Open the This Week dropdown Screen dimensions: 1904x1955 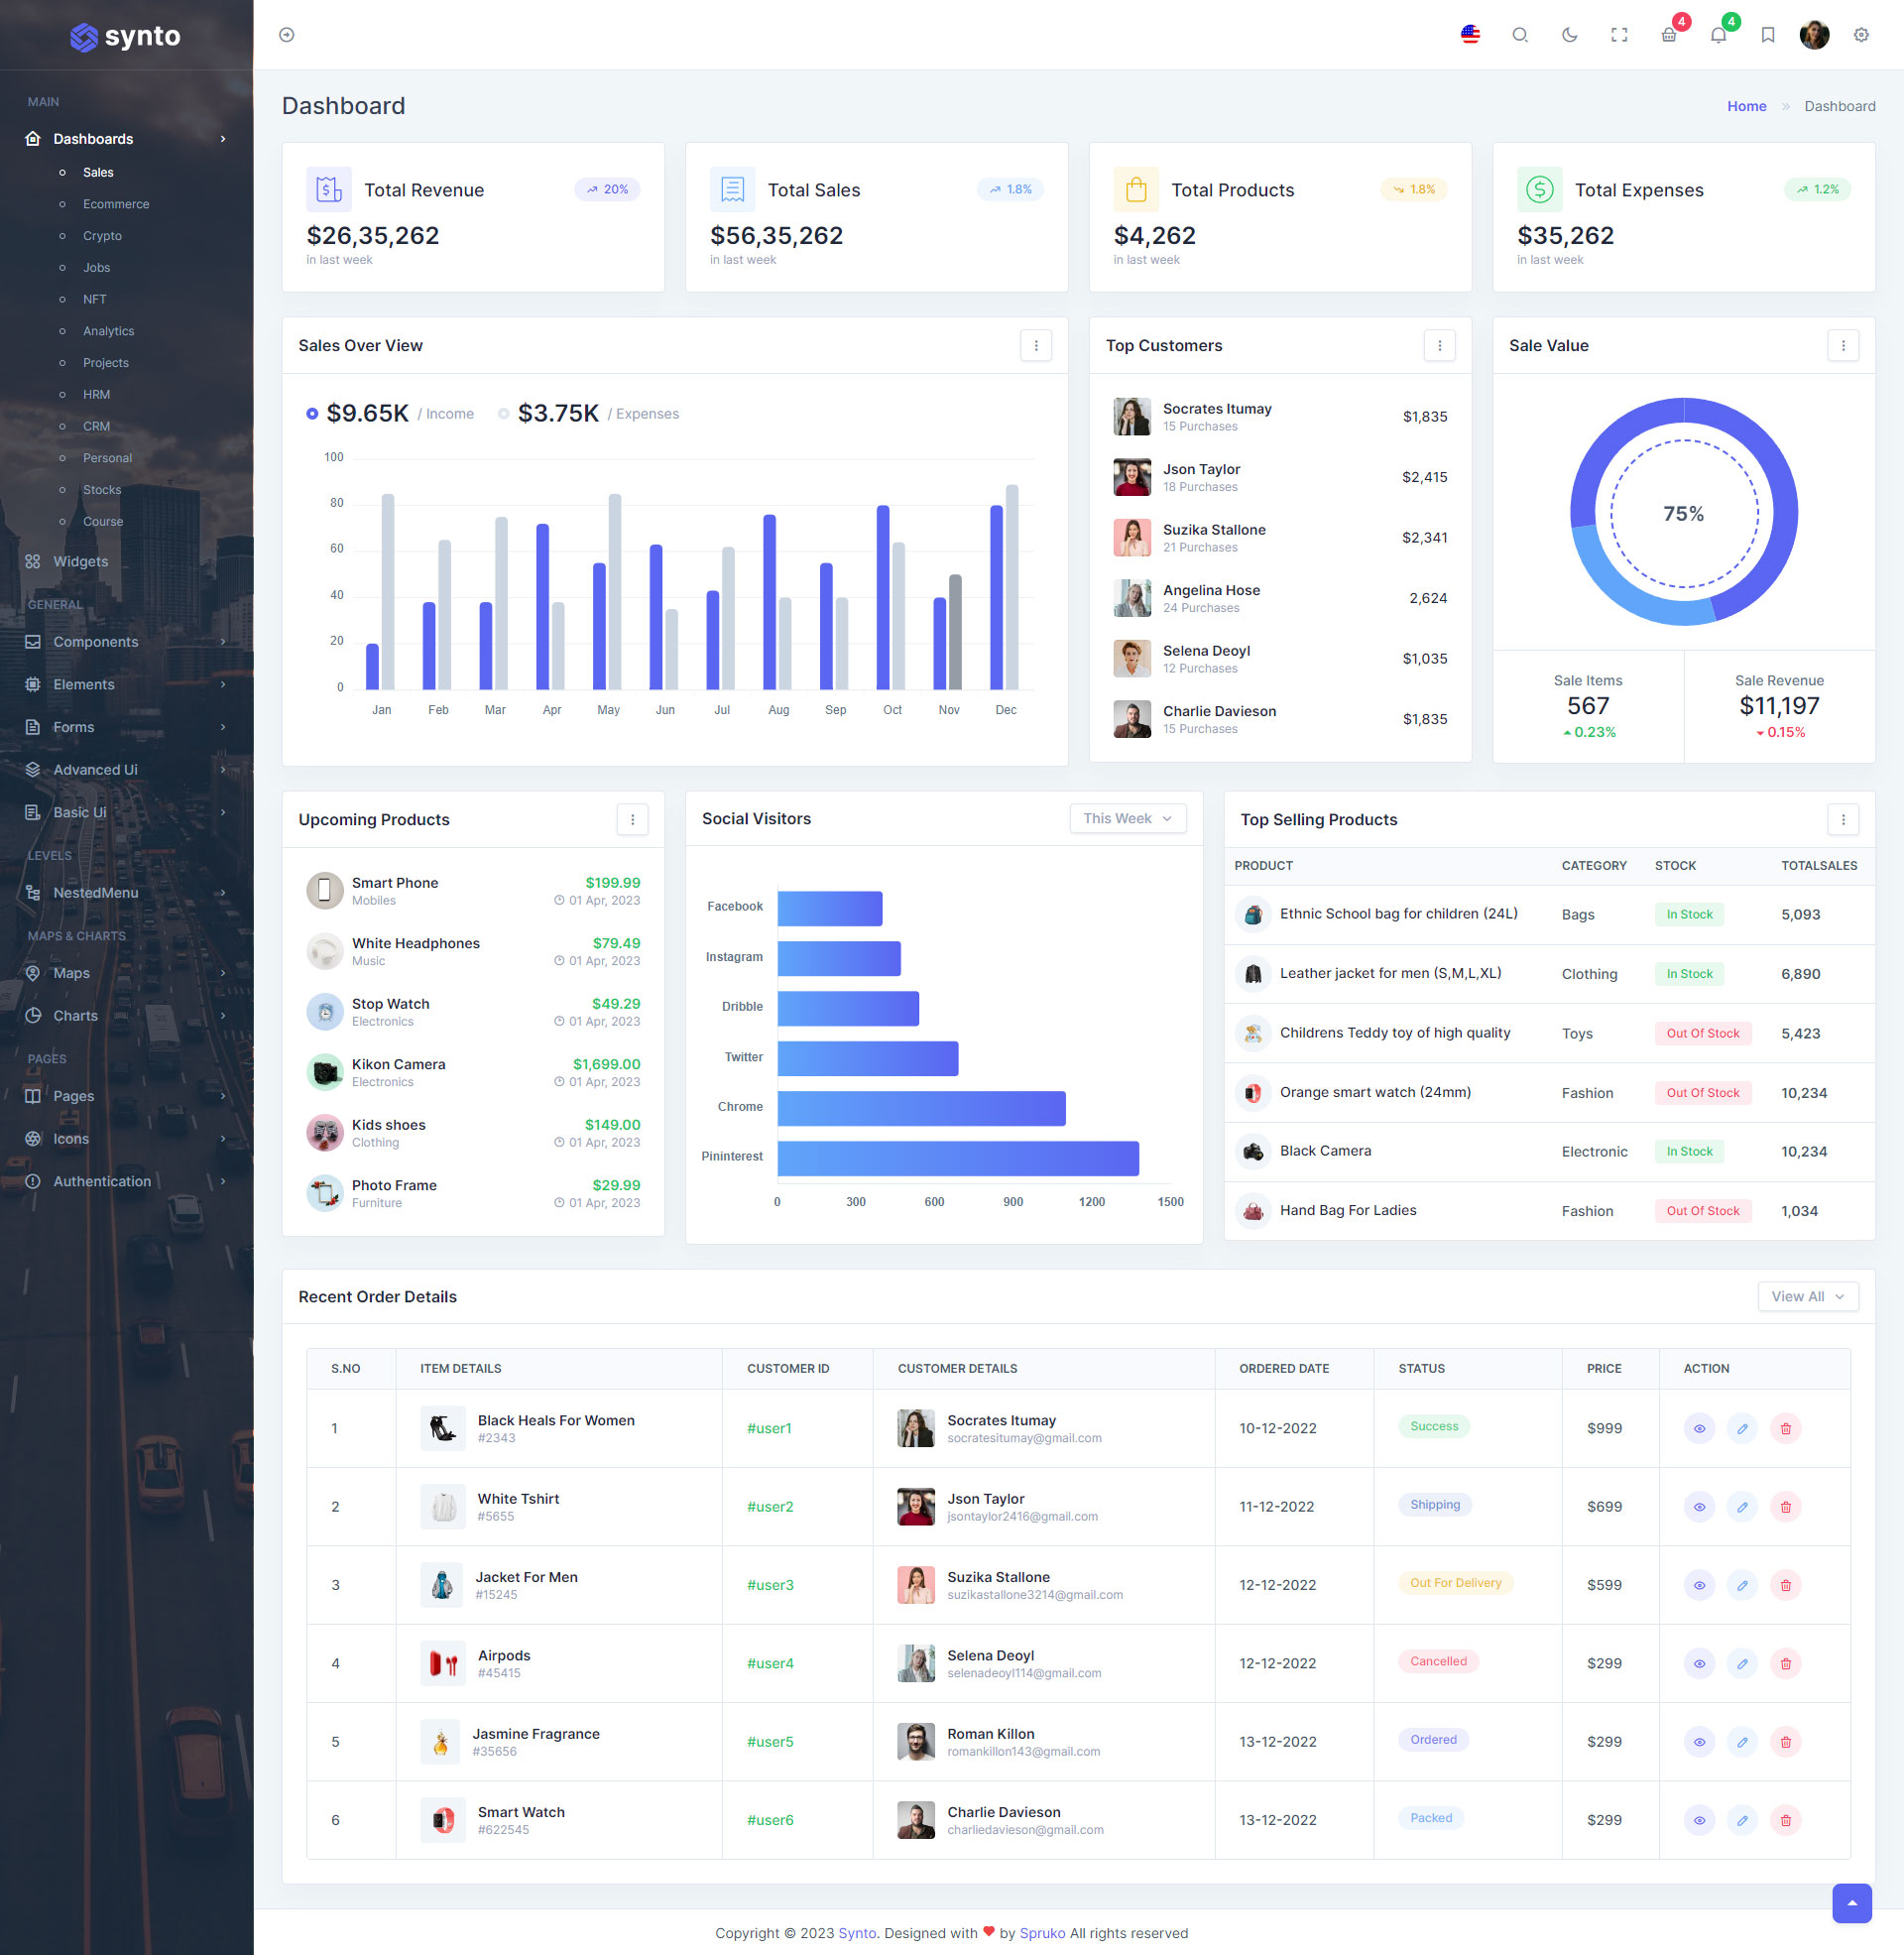(x=1127, y=818)
